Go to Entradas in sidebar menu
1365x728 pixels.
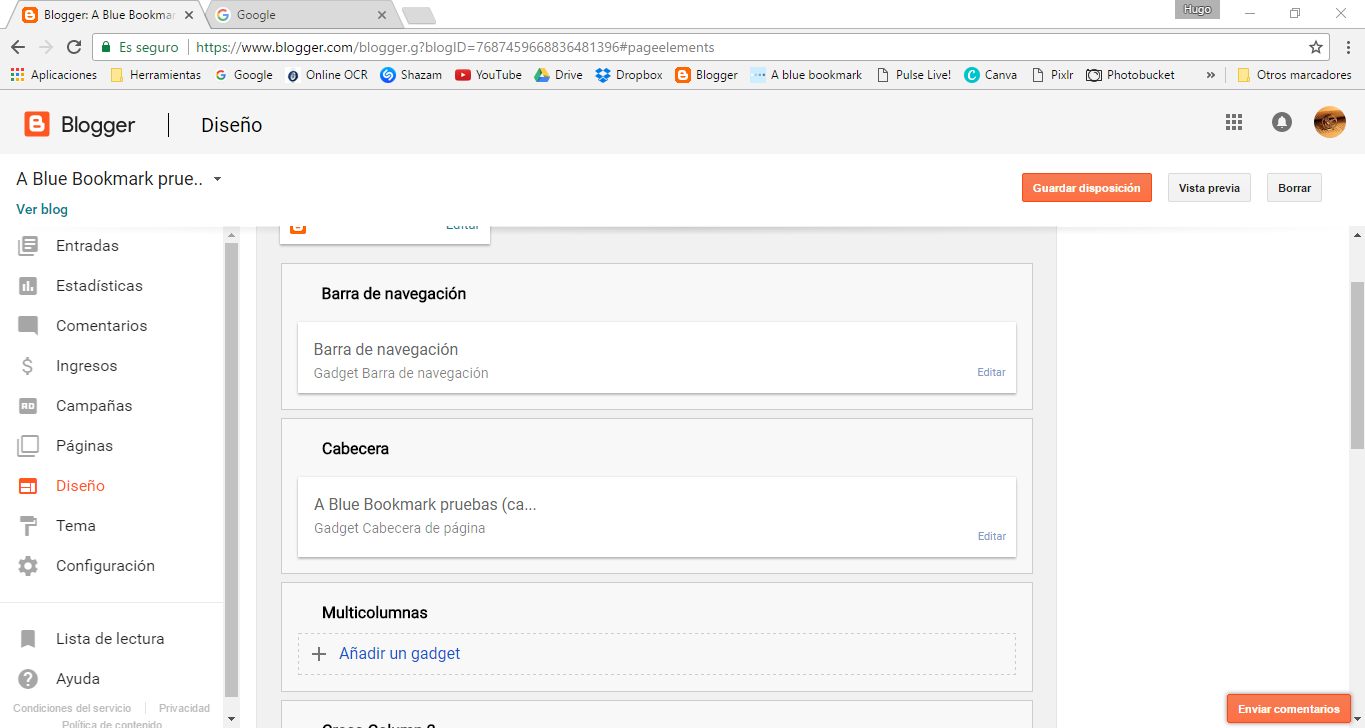tap(87, 246)
